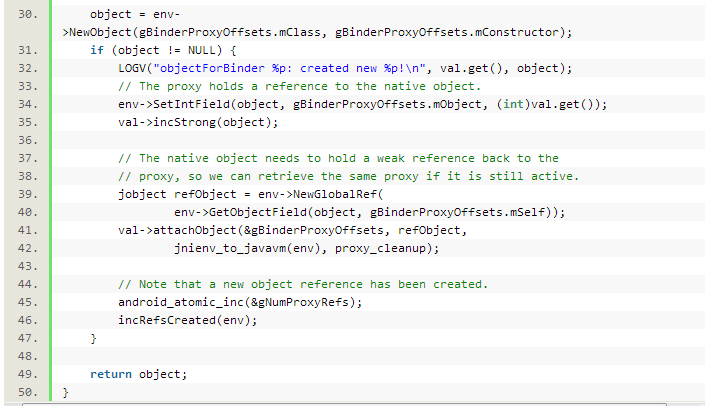This screenshot has height=406, width=726.
Task: Click the LOGV call on line 32
Action: coord(132,68)
